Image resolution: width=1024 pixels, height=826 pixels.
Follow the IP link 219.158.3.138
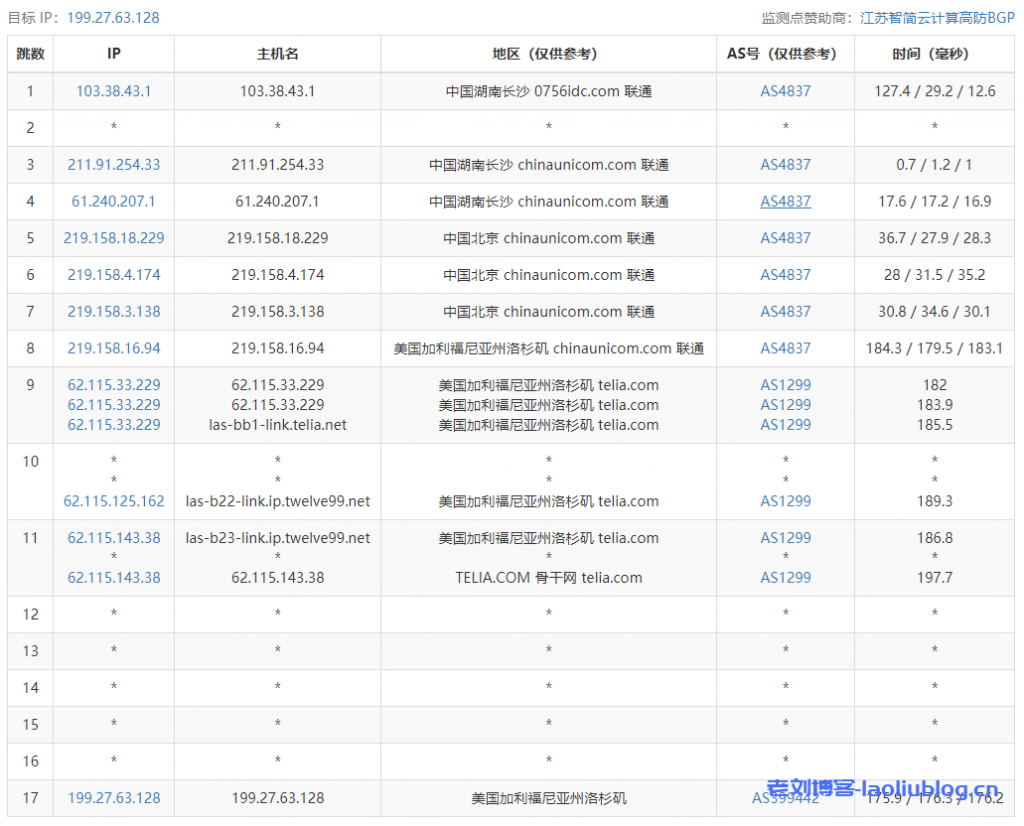click(x=114, y=312)
